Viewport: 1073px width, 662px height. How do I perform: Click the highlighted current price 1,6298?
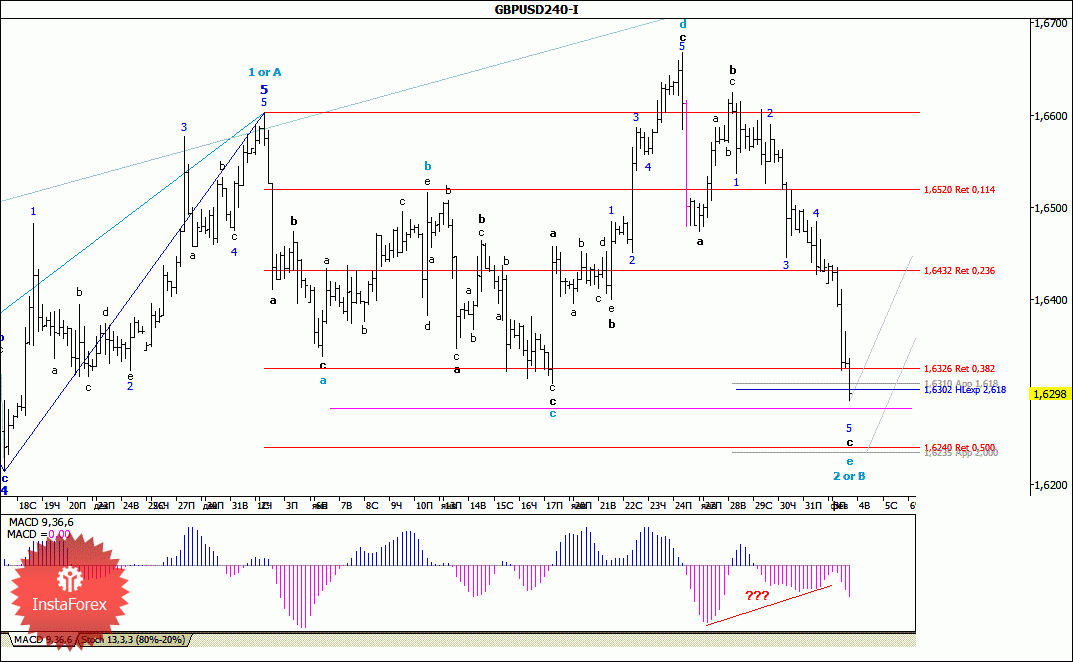pyautogui.click(x=1050, y=394)
